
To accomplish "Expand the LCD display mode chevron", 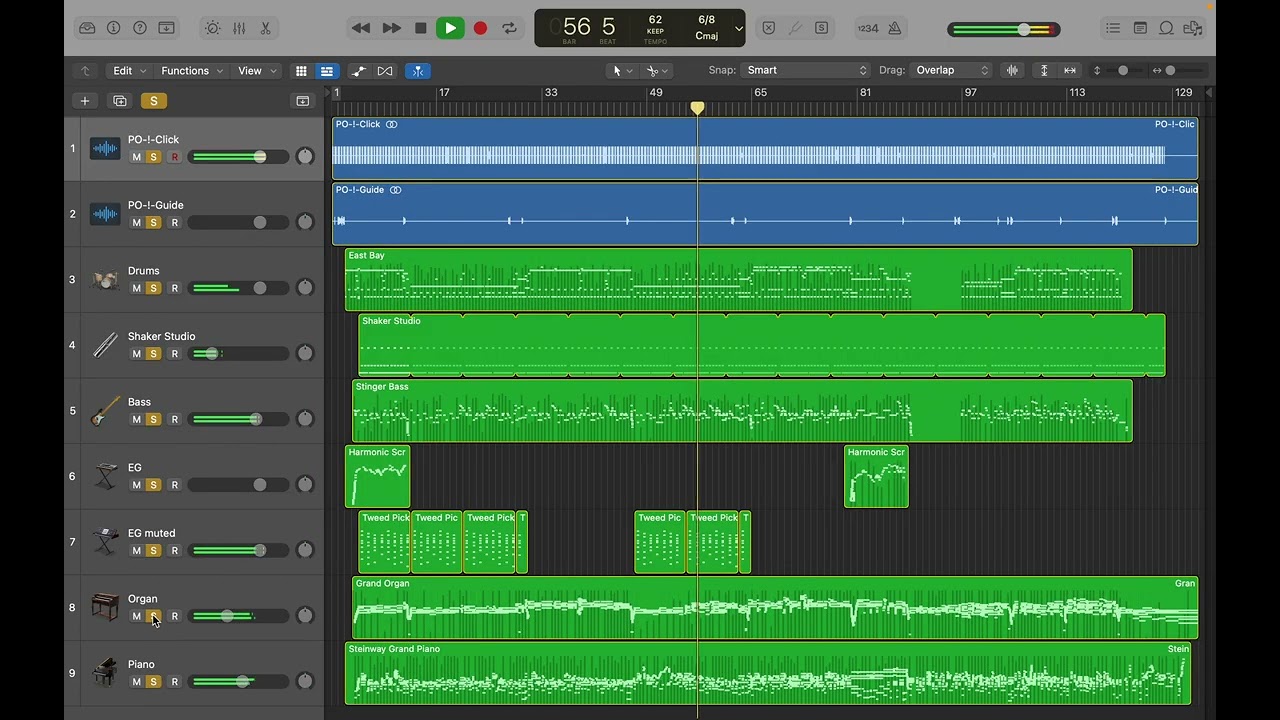I will [739, 29].
